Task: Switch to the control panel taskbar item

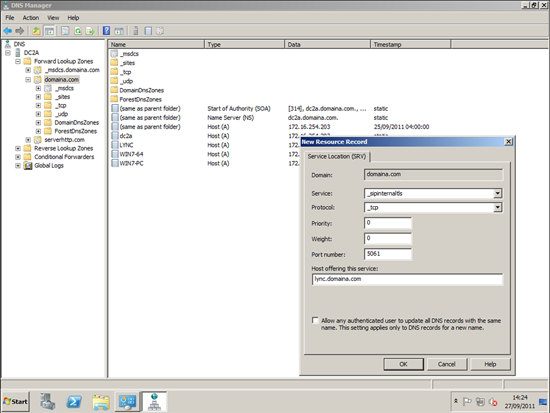Action: click(x=127, y=401)
